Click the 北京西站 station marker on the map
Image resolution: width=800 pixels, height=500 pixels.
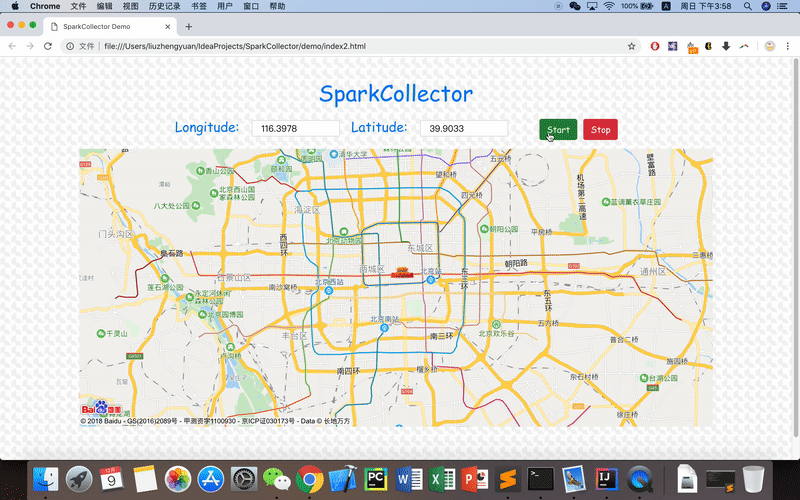tap(329, 290)
